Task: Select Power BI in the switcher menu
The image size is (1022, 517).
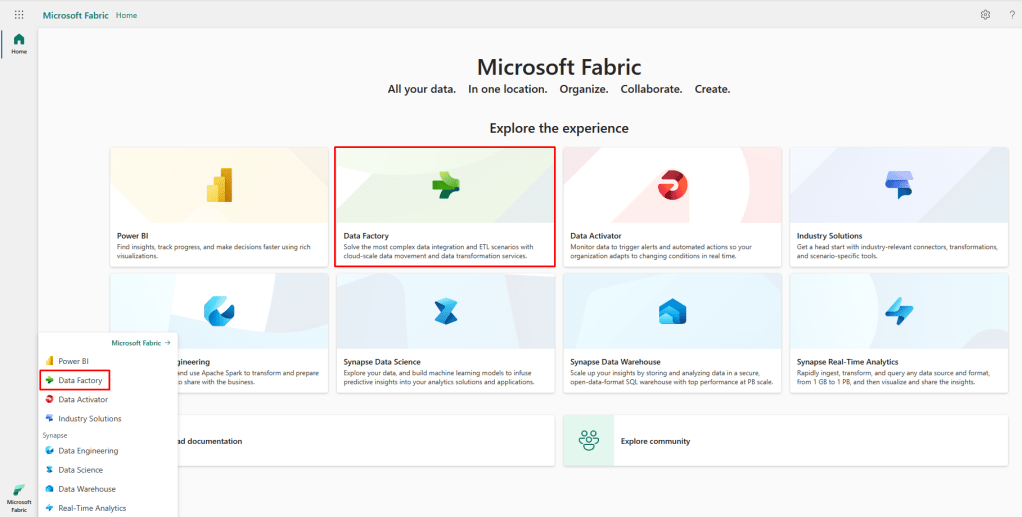Action: (73, 361)
